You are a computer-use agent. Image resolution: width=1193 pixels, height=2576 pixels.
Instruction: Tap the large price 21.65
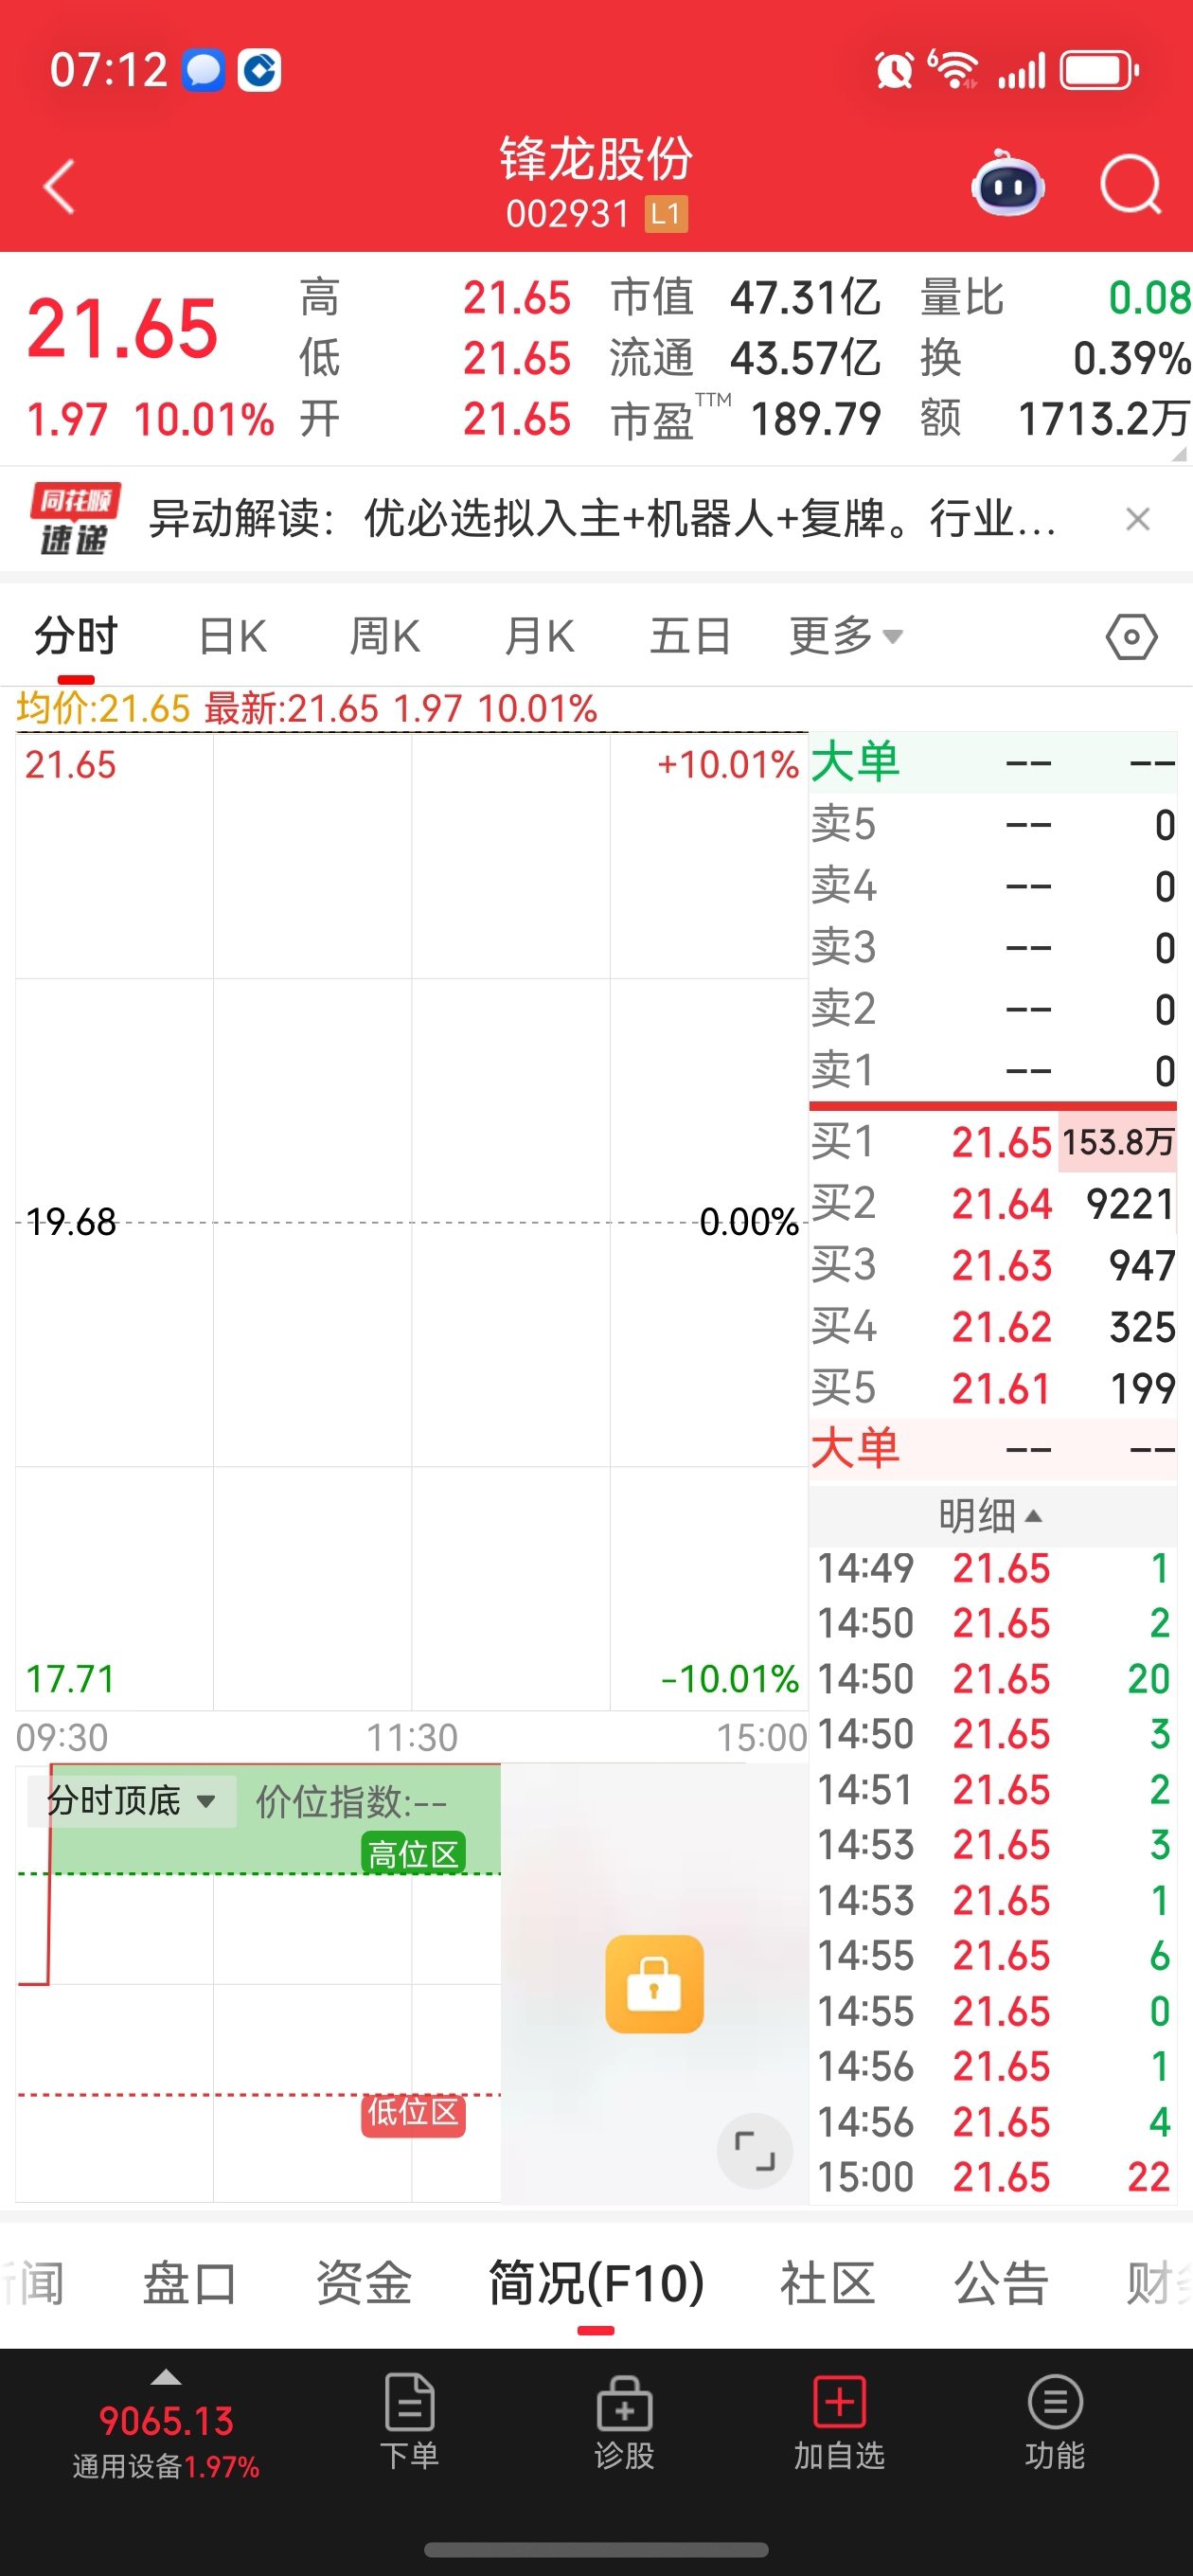(122, 328)
